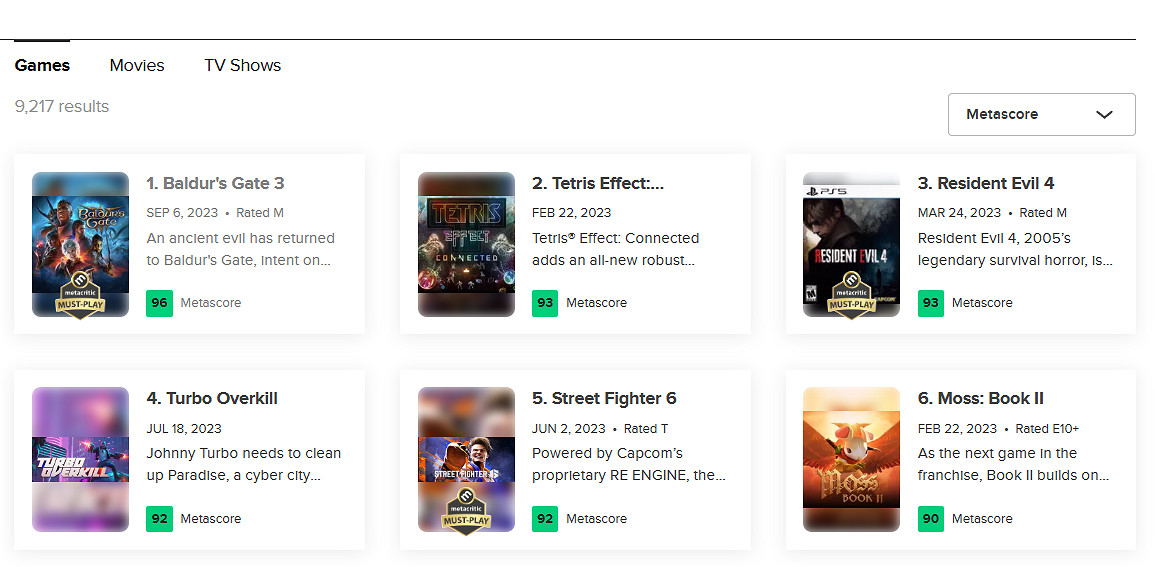Click Moss: Book II's 90 score badge

931,519
